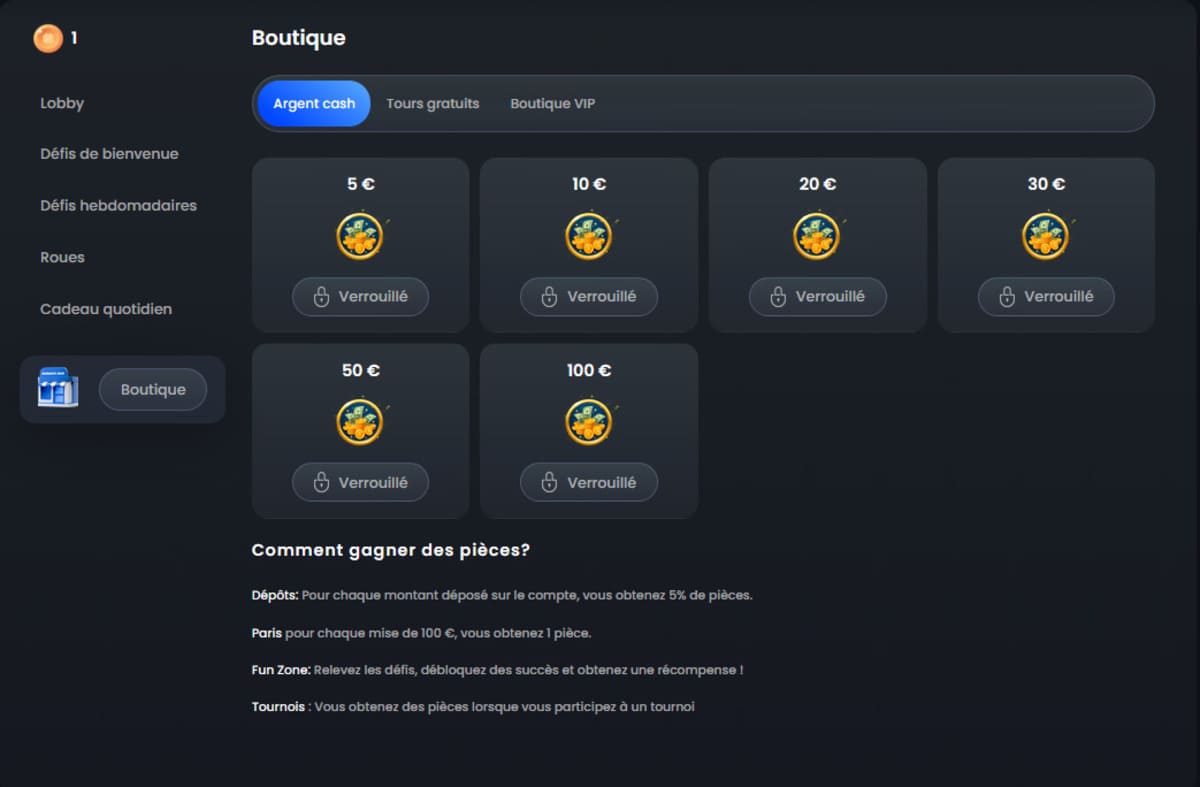Click the 30 € cash reward coin icon
This screenshot has width=1200, height=787.
point(1046,237)
